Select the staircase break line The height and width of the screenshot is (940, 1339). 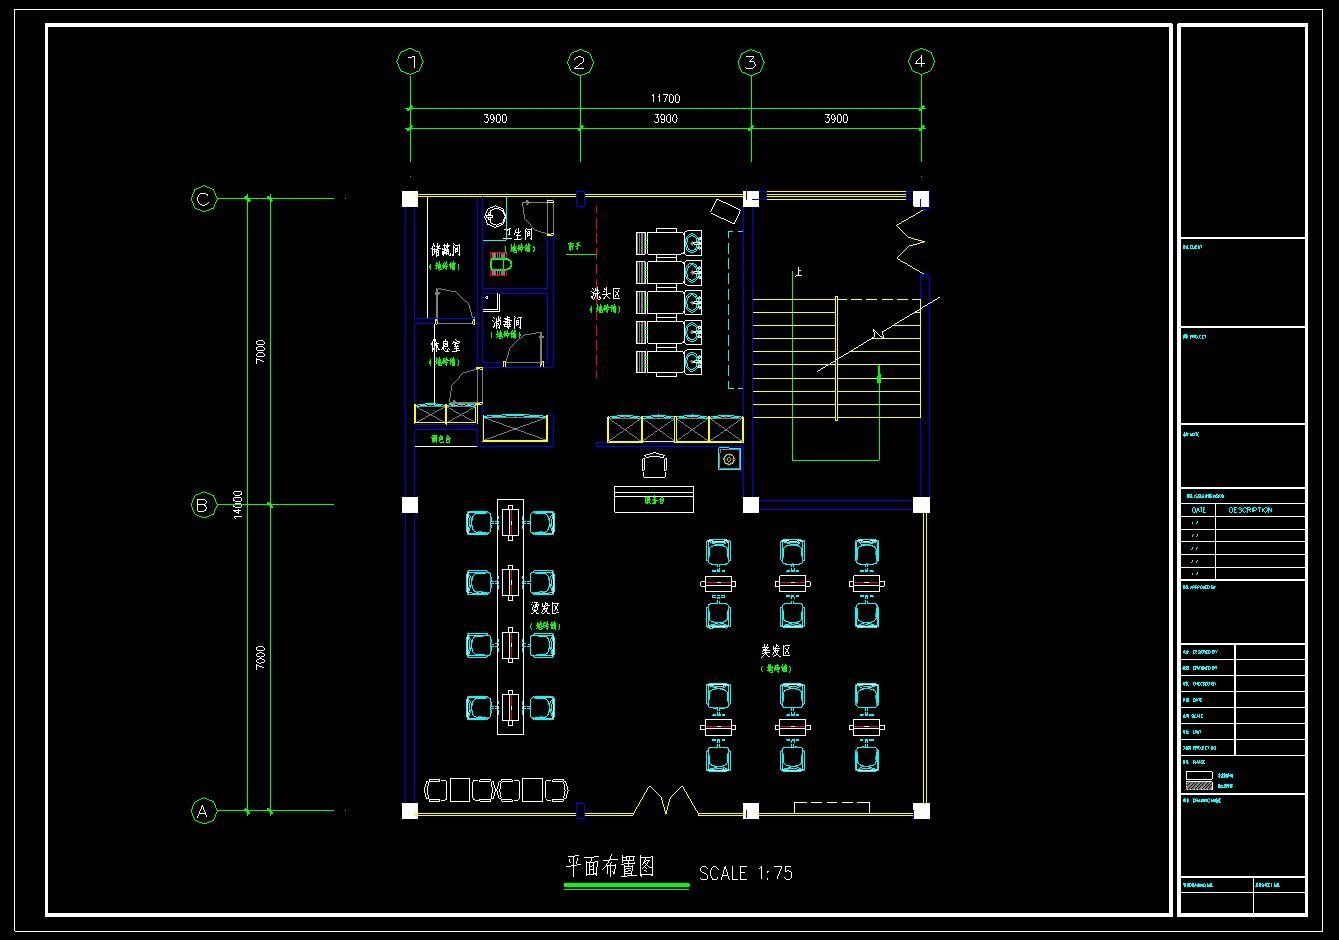point(878,334)
